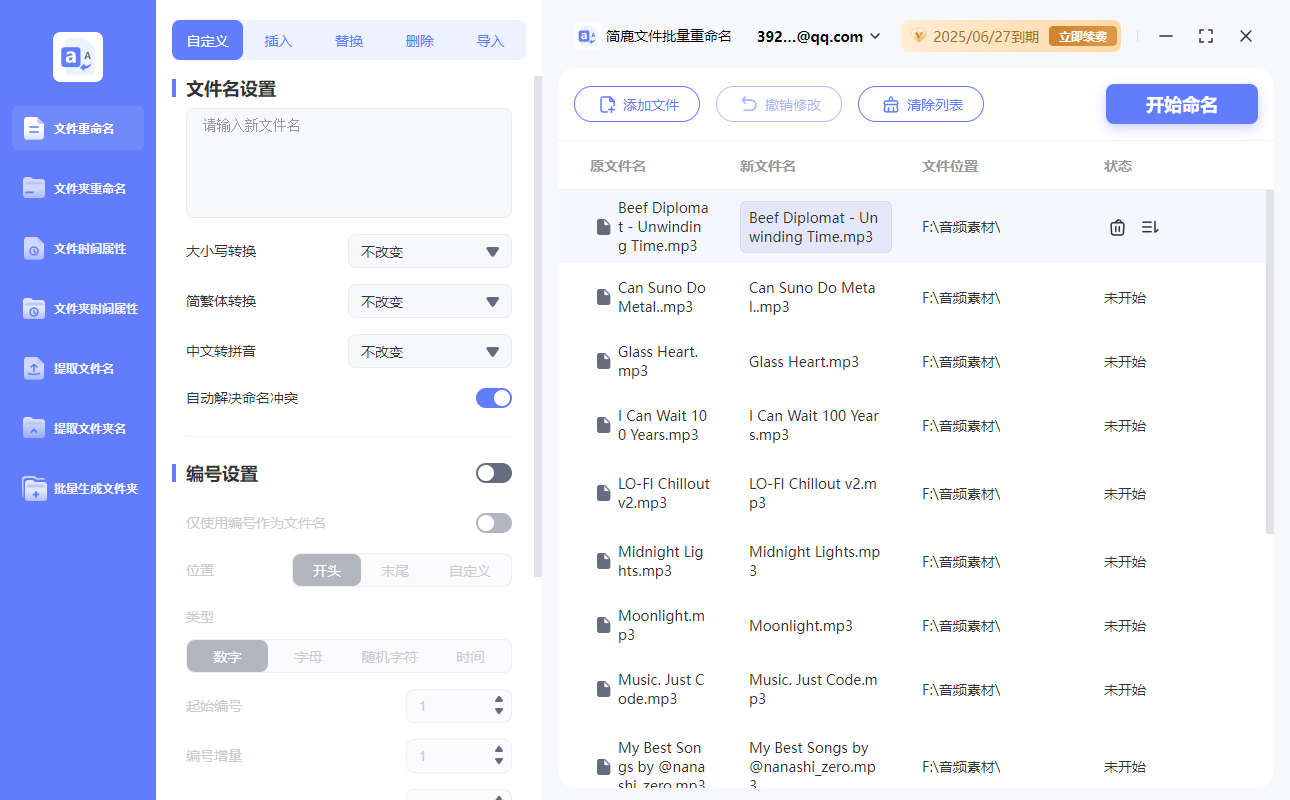Delete the Beef Diplomat row via trash icon

(x=1117, y=227)
